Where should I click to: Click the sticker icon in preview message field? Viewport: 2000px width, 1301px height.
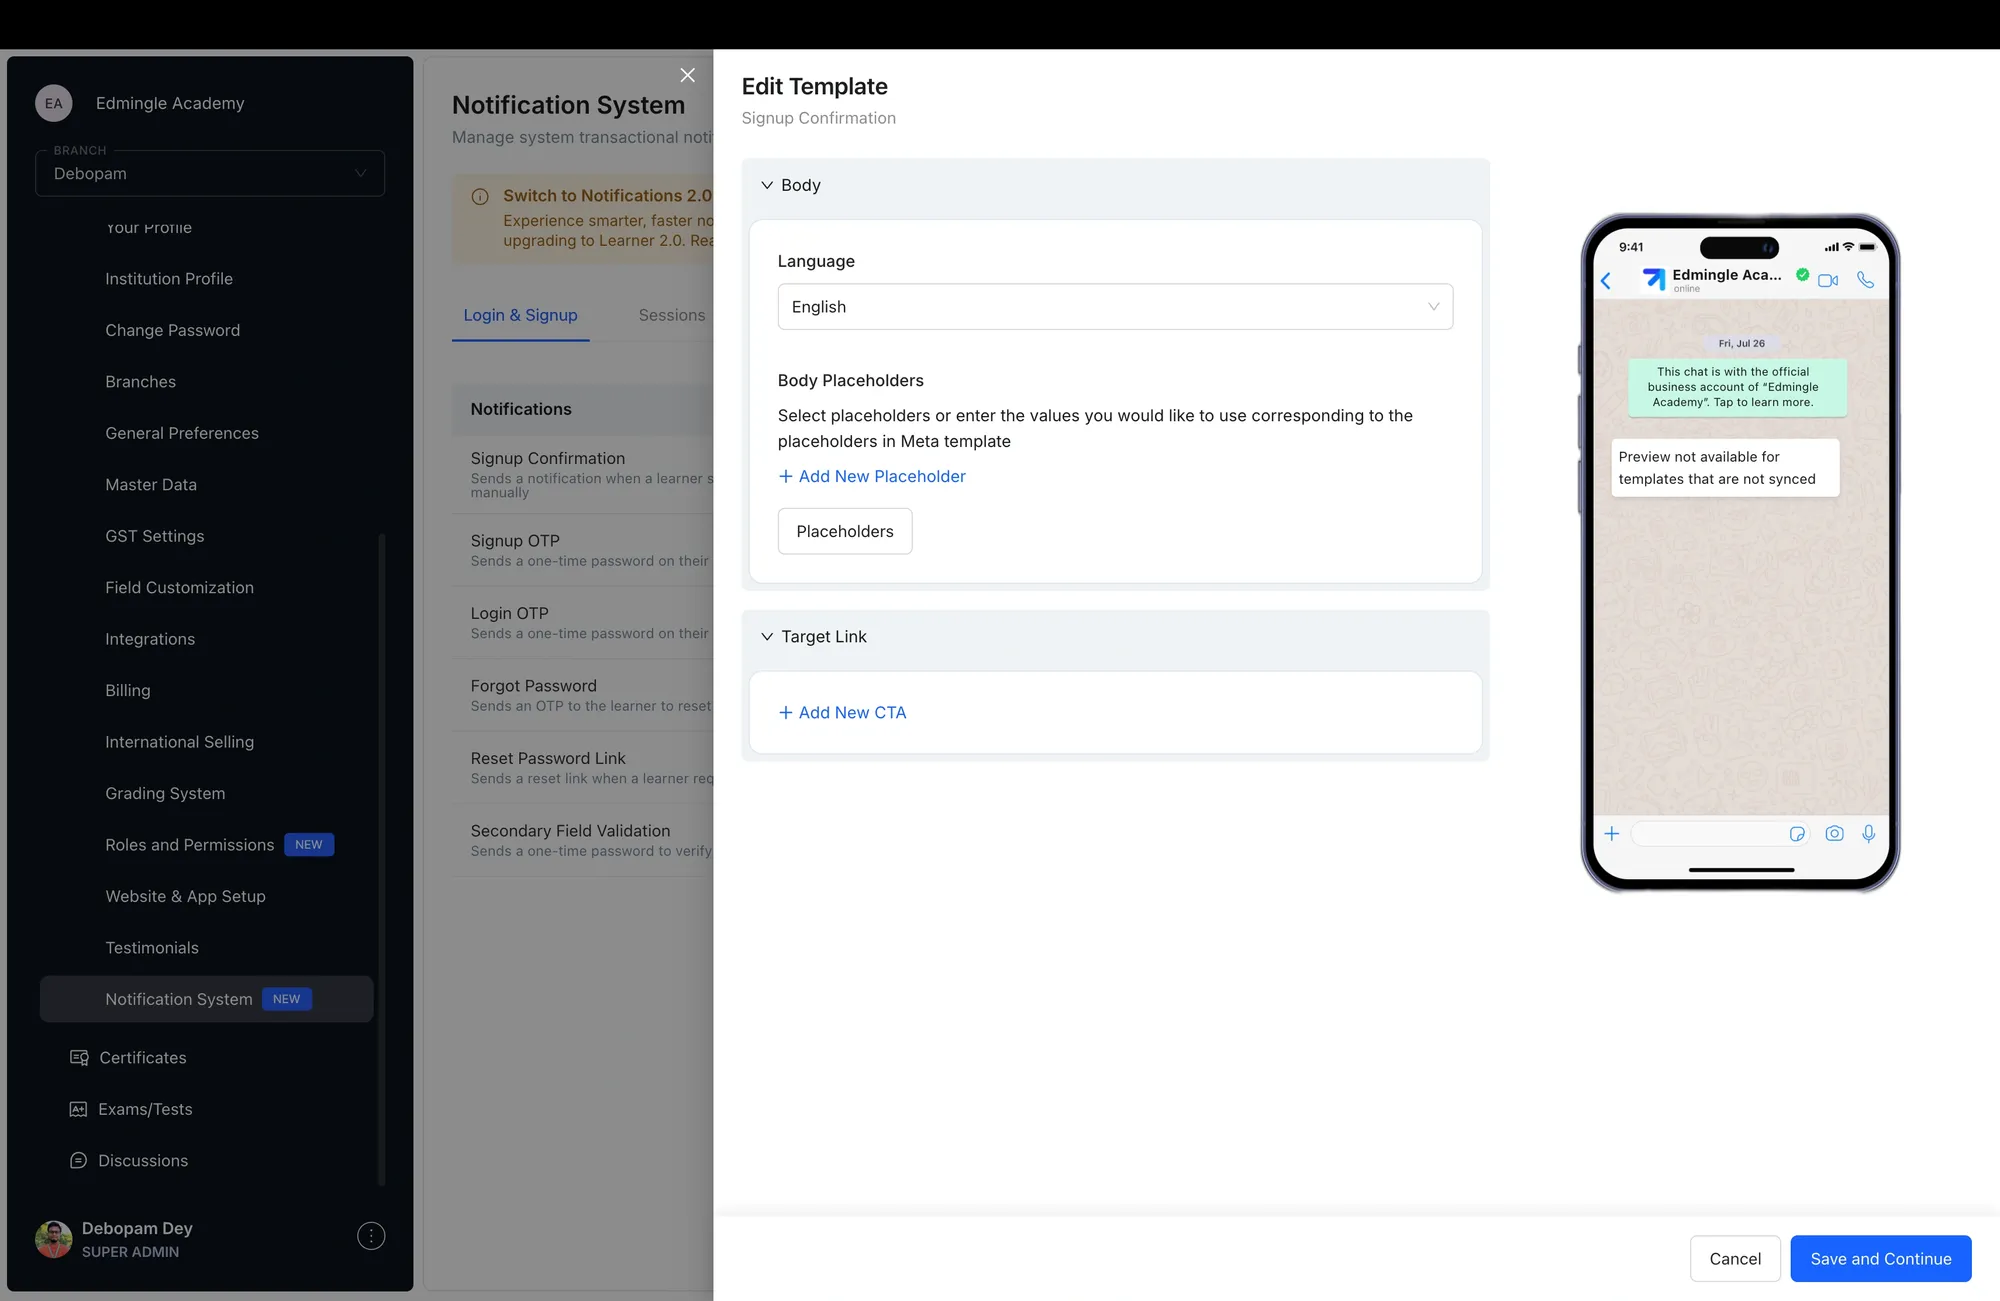(1797, 834)
